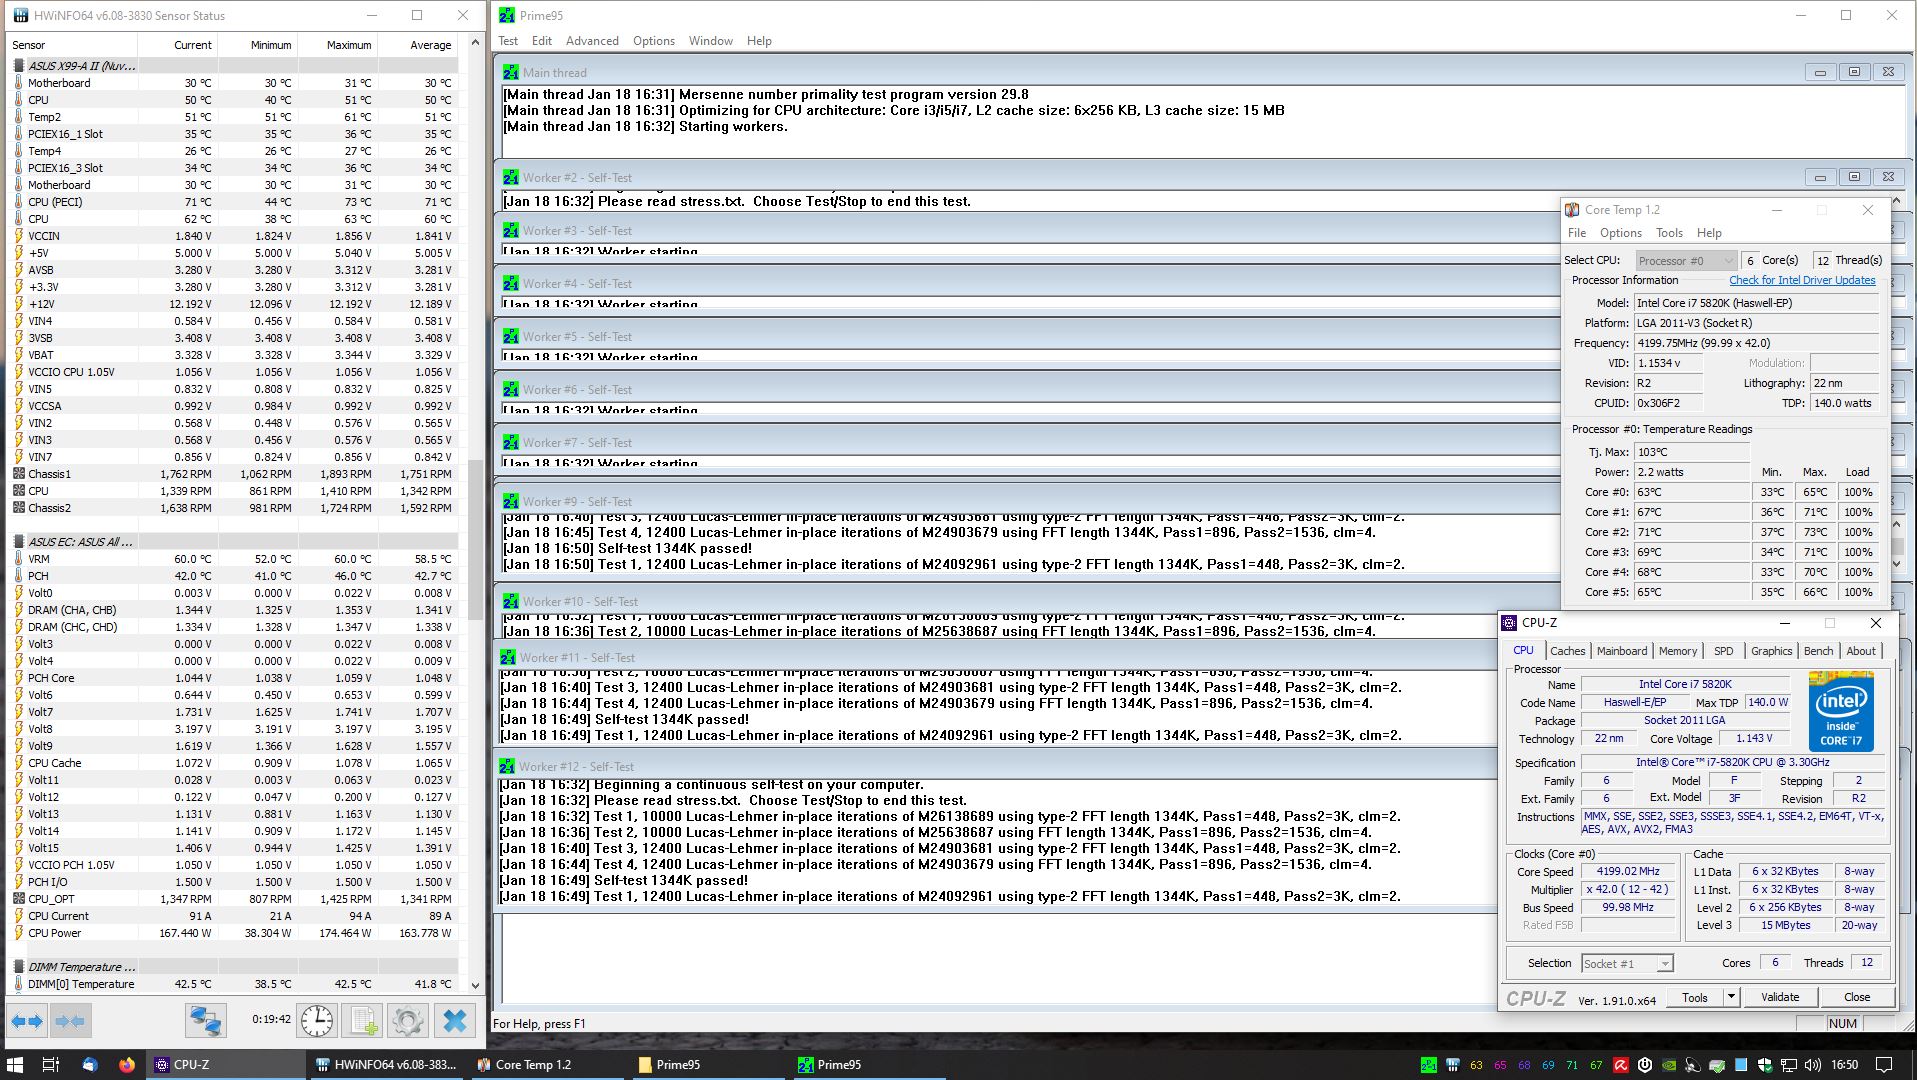Click the Core Temp 63 temperature tray icon

pos(1476,1065)
